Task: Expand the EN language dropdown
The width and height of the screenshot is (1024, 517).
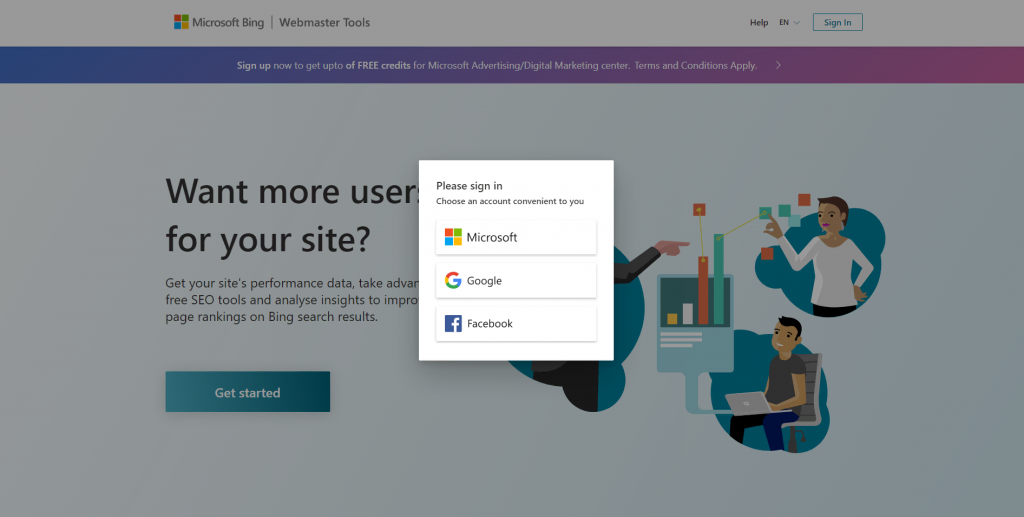Action: 789,23
